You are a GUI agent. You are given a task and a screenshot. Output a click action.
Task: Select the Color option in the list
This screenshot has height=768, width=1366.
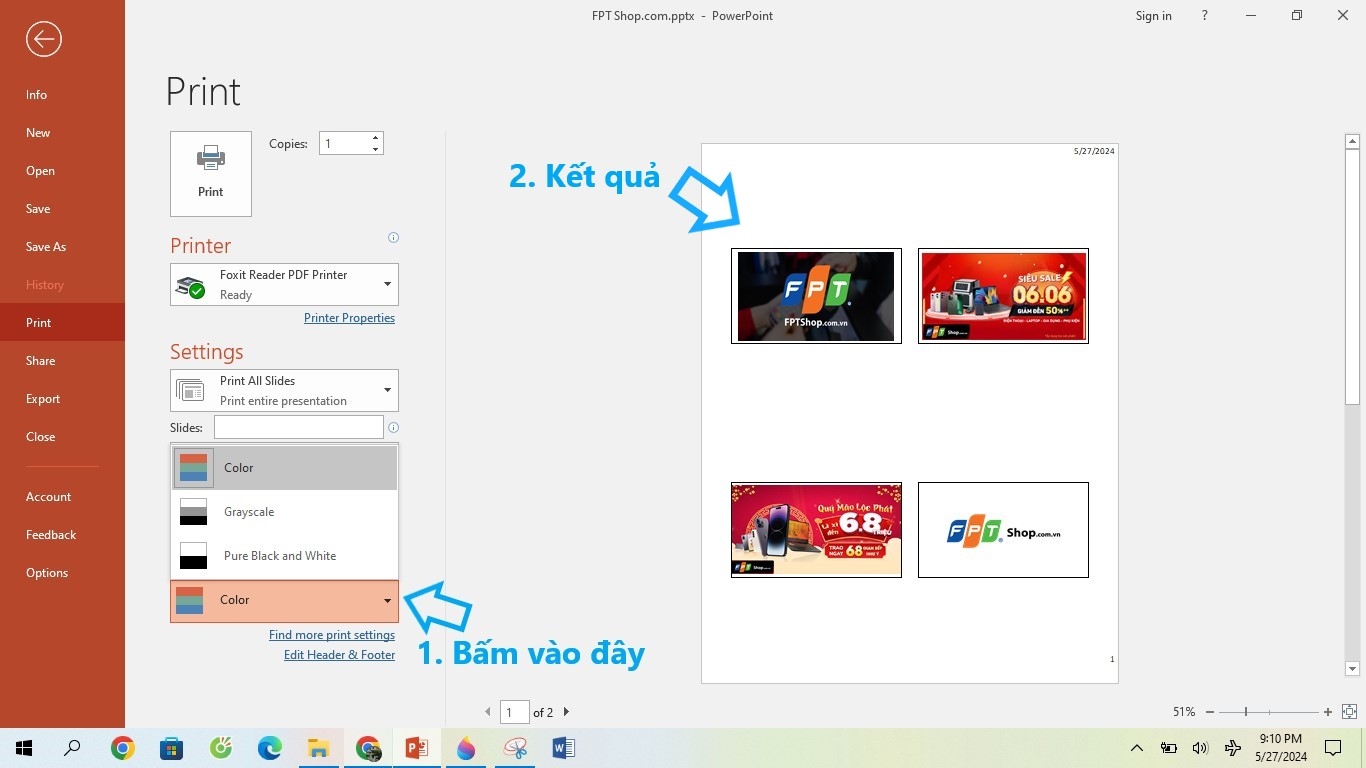[285, 468]
